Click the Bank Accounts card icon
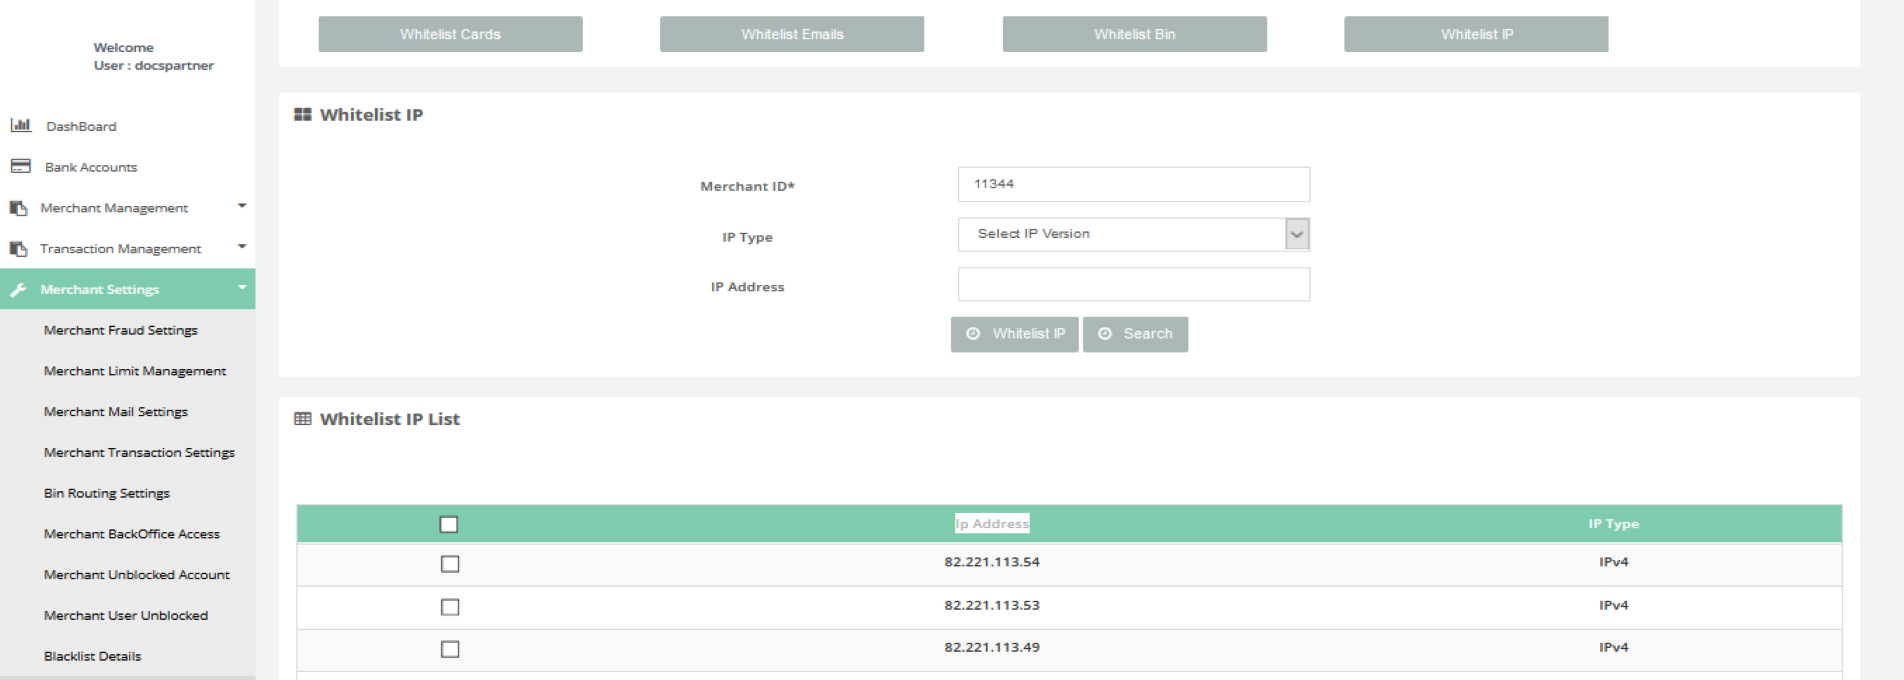The height and width of the screenshot is (680, 1904). 20,166
